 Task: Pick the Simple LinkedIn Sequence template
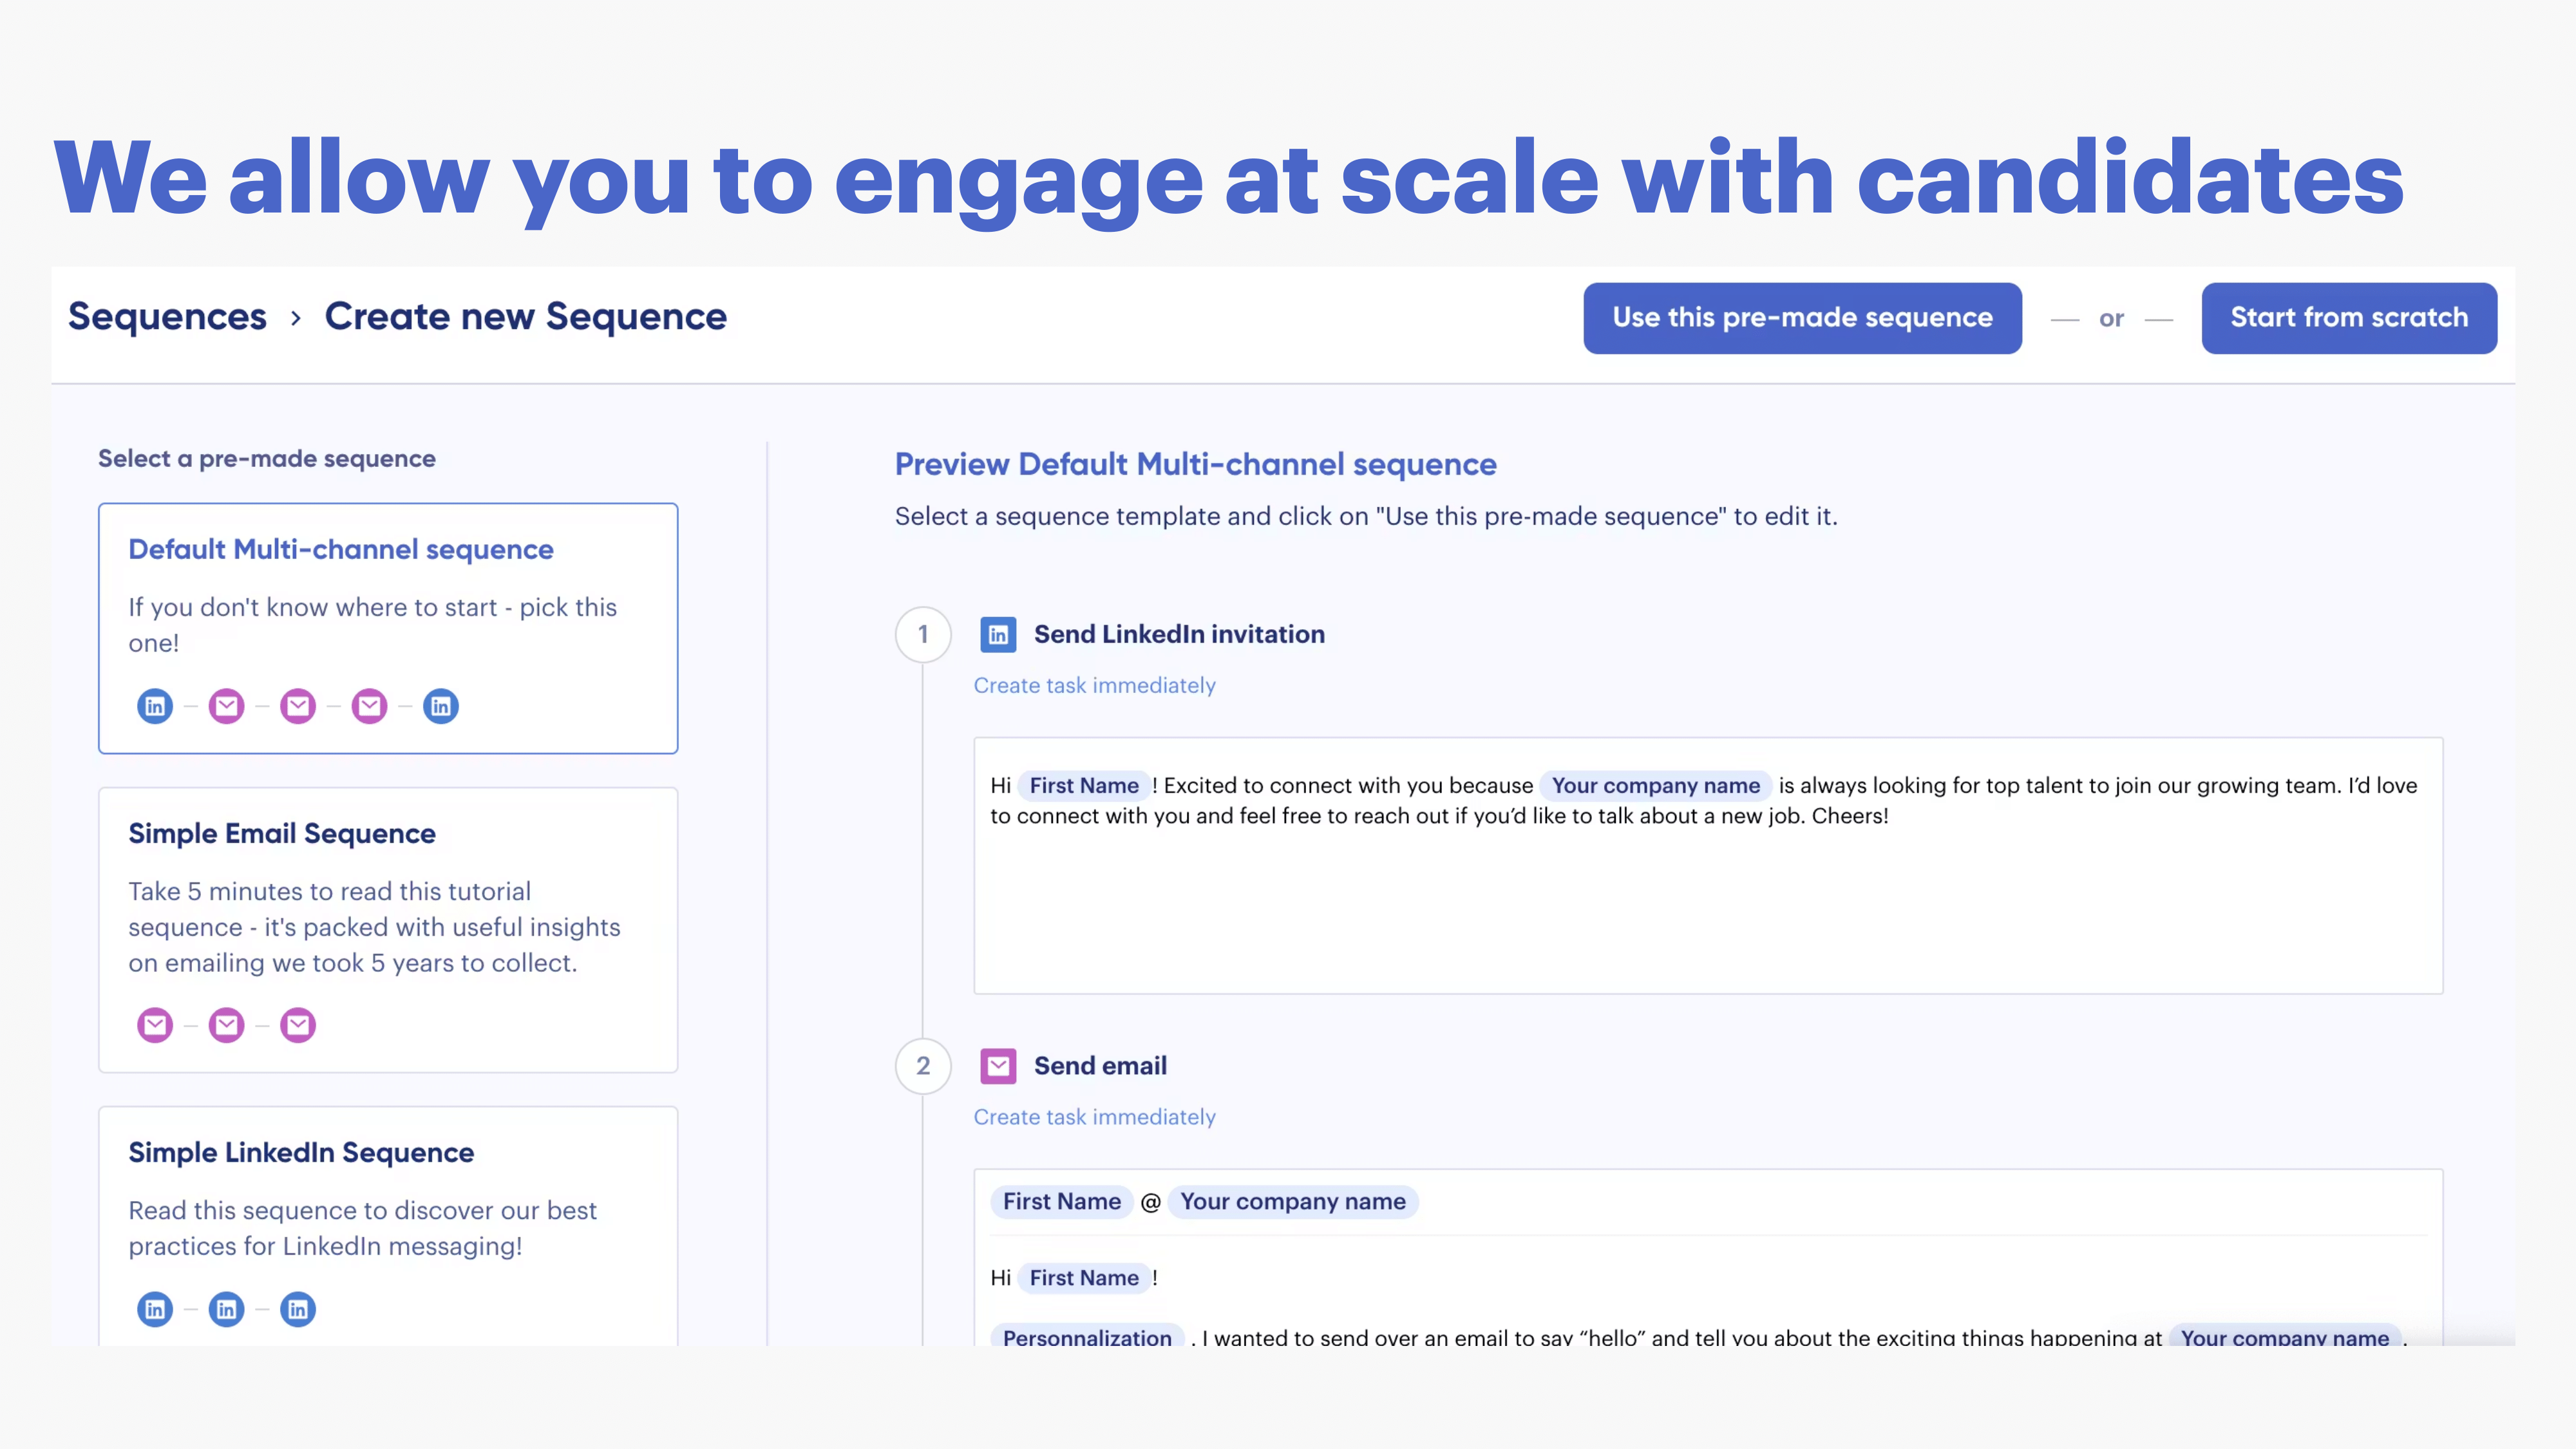pyautogui.click(x=388, y=1225)
